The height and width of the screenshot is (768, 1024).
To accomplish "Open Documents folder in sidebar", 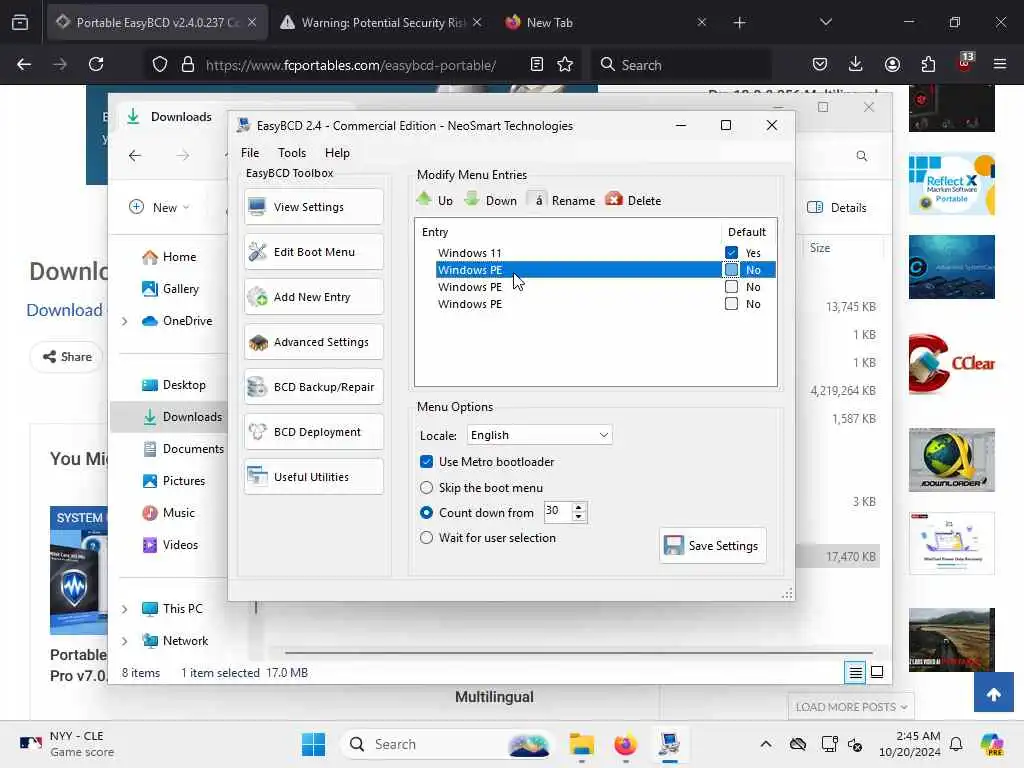I will (x=183, y=449).
